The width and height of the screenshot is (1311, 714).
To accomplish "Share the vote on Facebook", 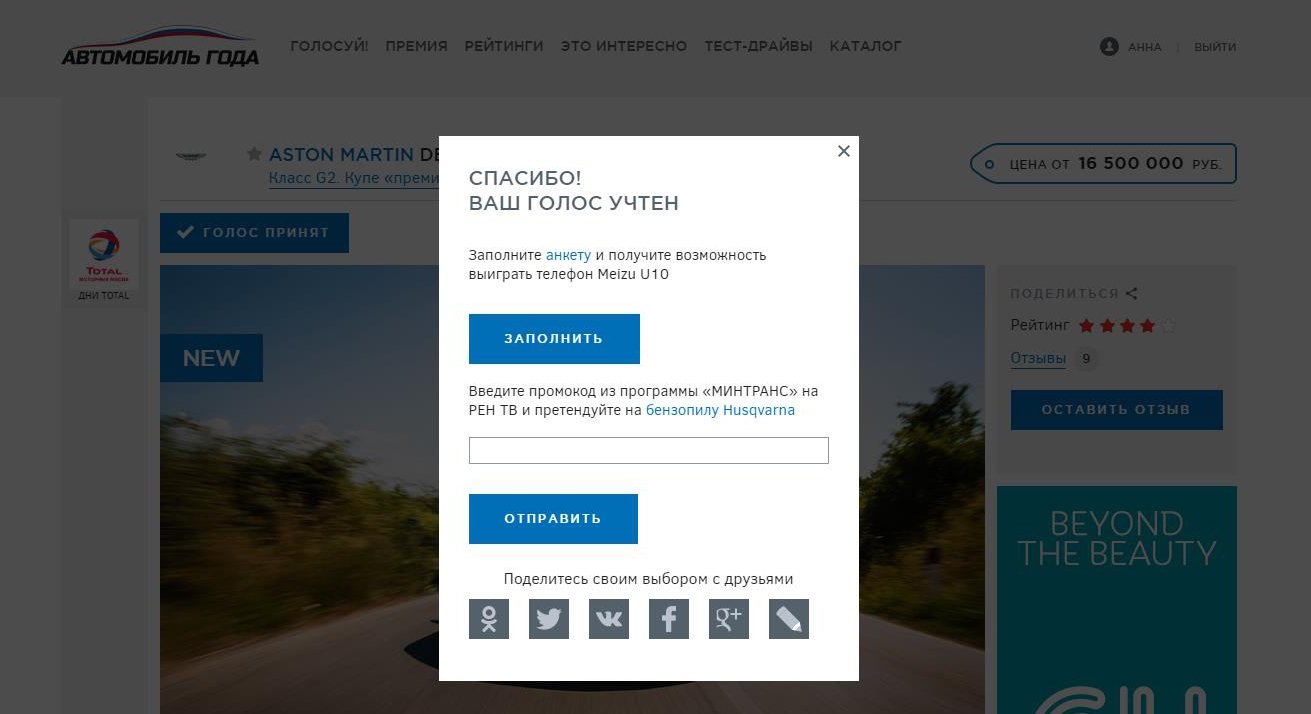I will click(669, 619).
